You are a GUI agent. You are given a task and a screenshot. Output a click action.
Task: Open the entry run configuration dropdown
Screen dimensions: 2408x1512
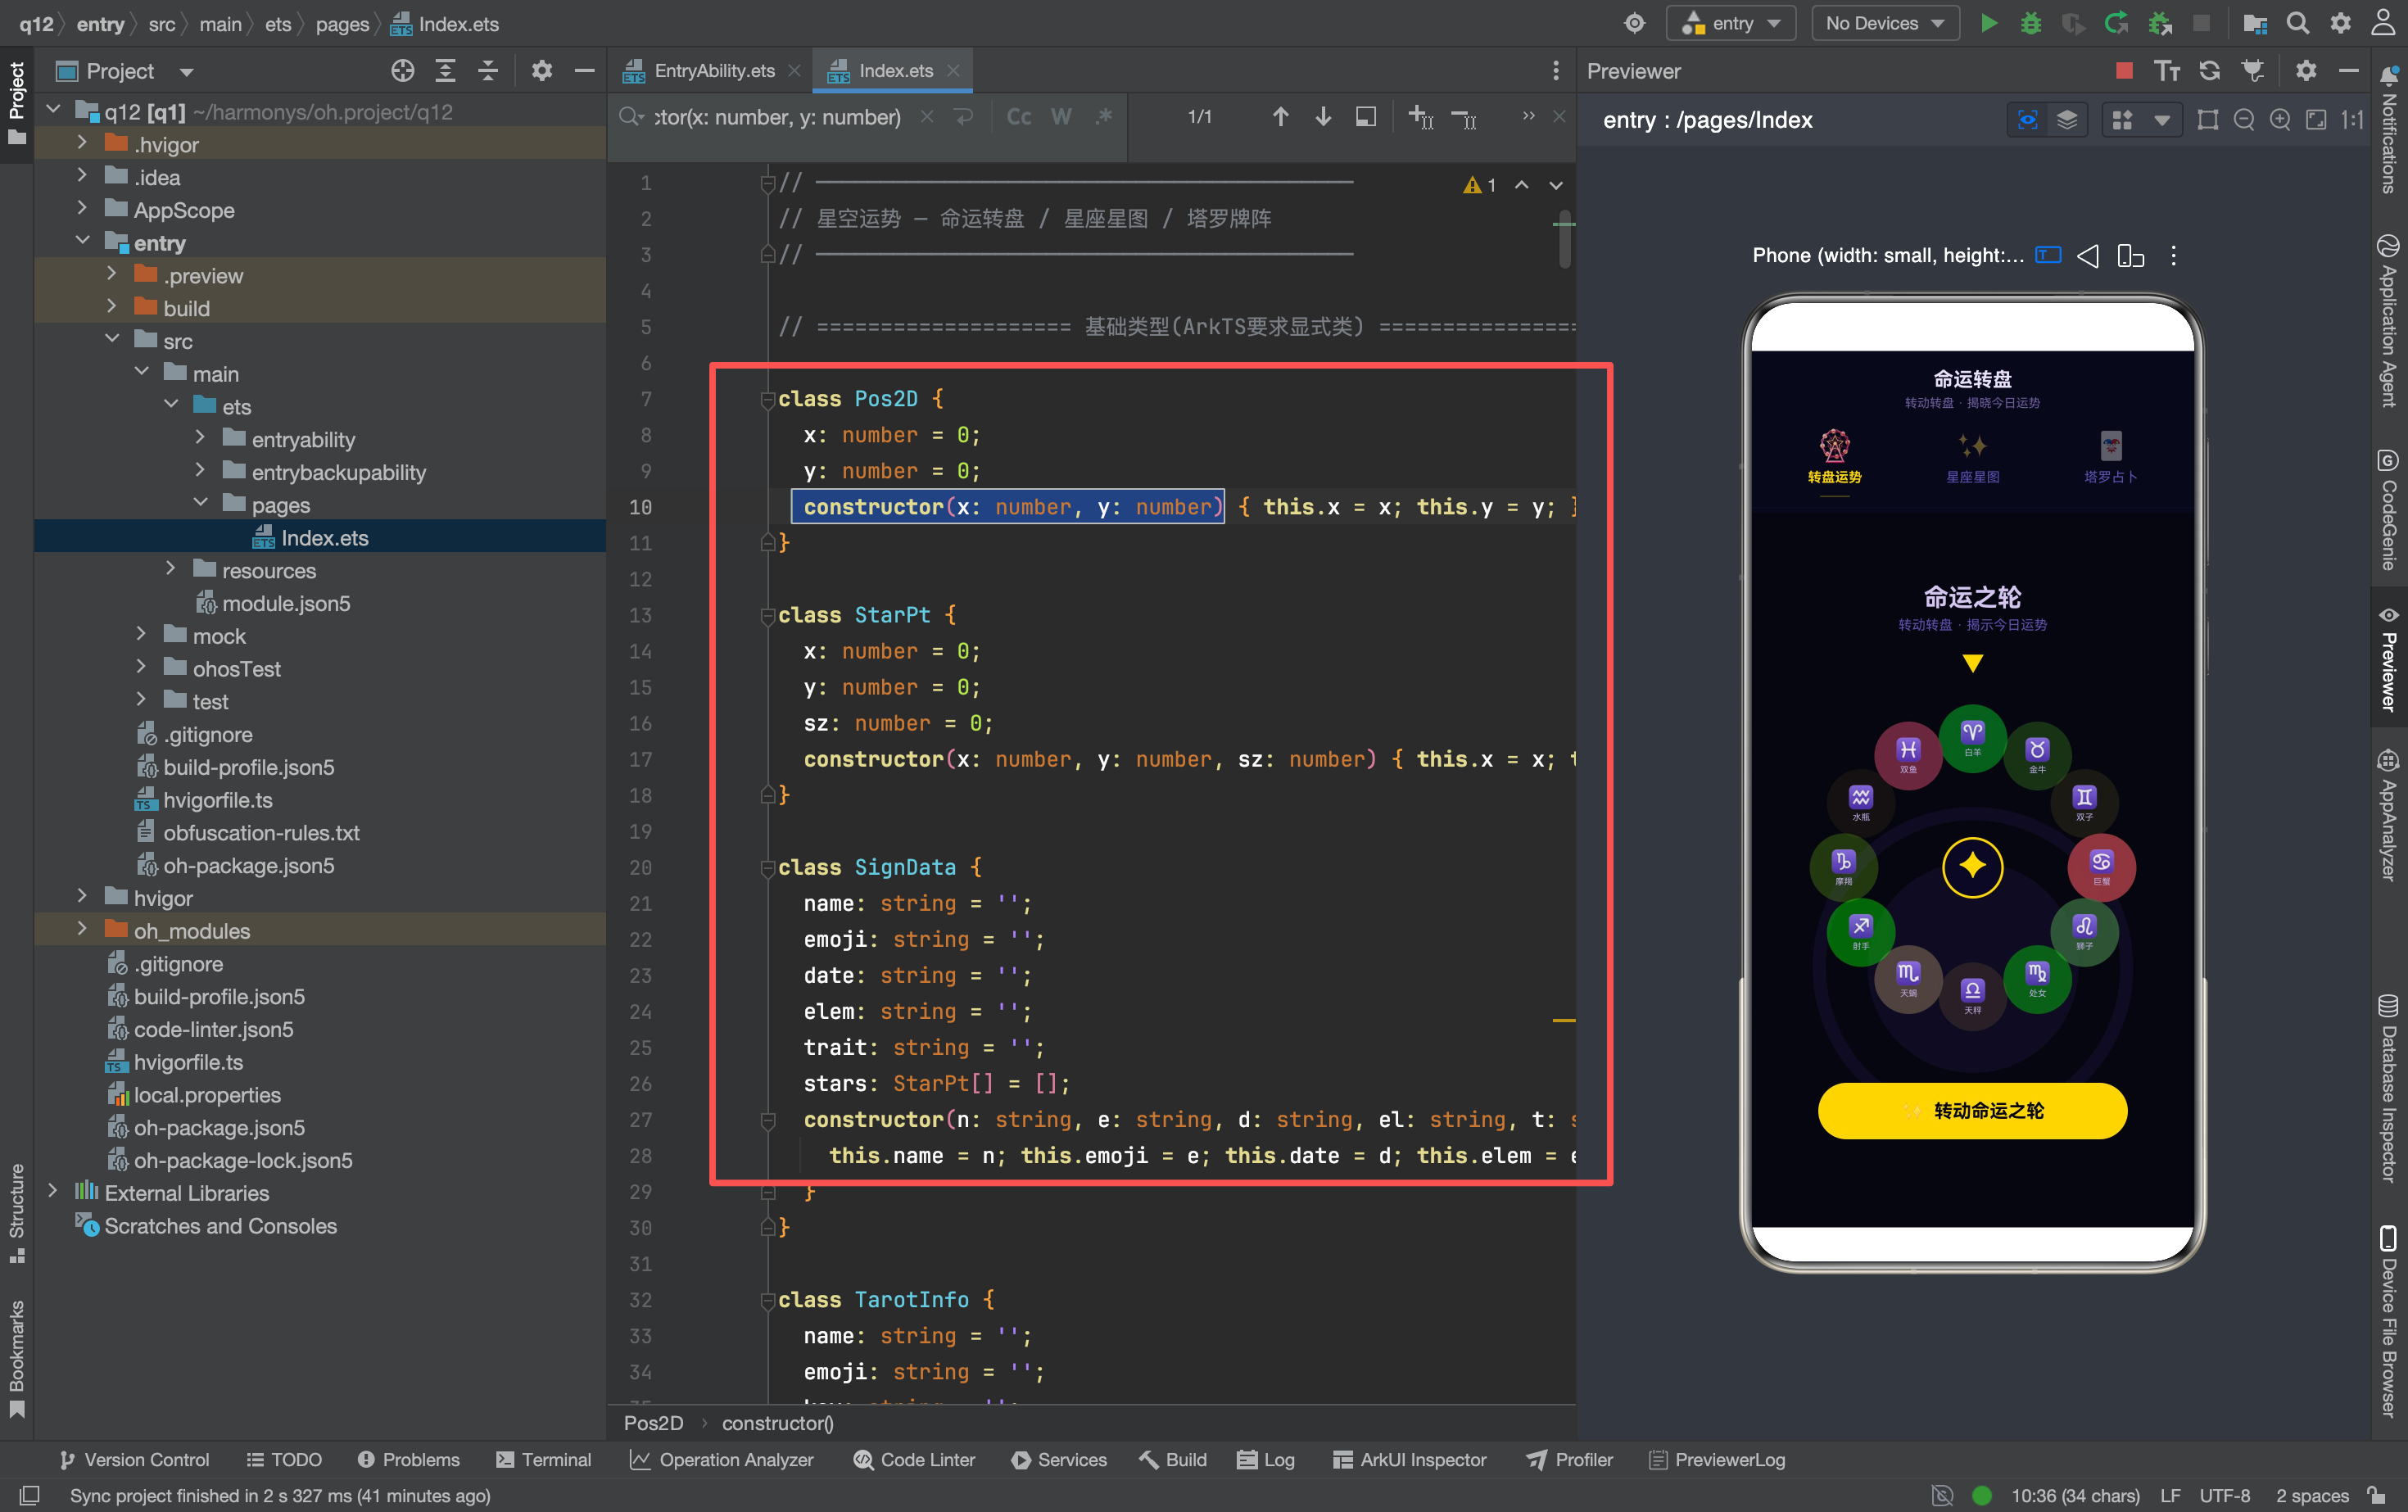[x=1731, y=23]
